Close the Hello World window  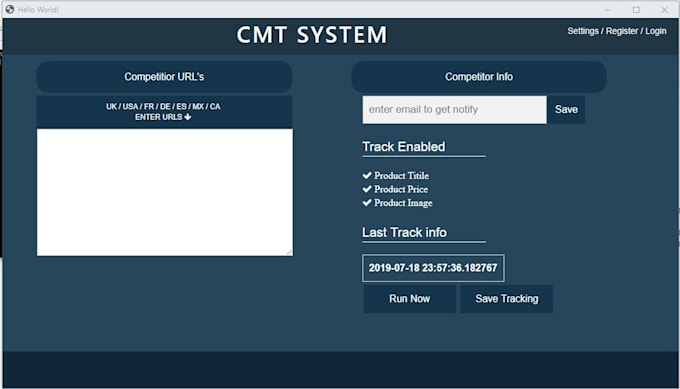click(664, 10)
